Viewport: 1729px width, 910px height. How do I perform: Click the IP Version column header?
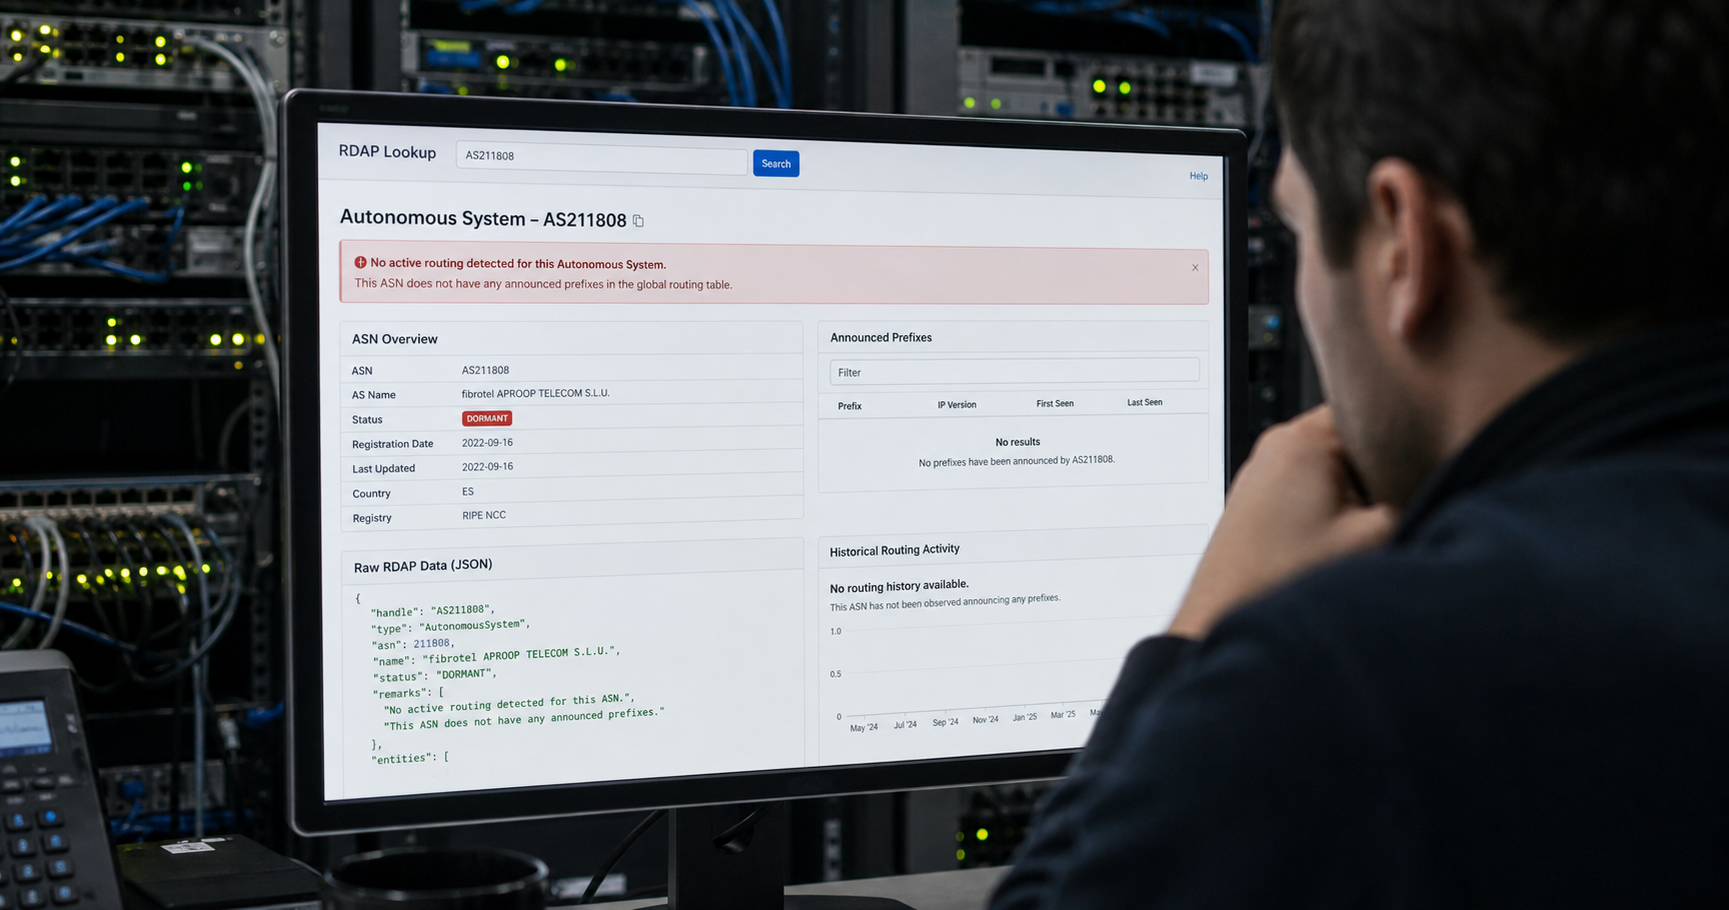(x=957, y=405)
